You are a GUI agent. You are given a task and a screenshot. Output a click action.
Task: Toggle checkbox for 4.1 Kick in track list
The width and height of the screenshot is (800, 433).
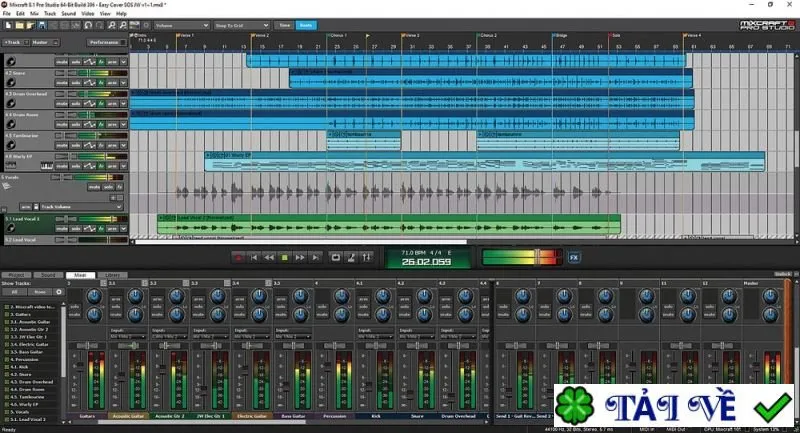[7, 367]
